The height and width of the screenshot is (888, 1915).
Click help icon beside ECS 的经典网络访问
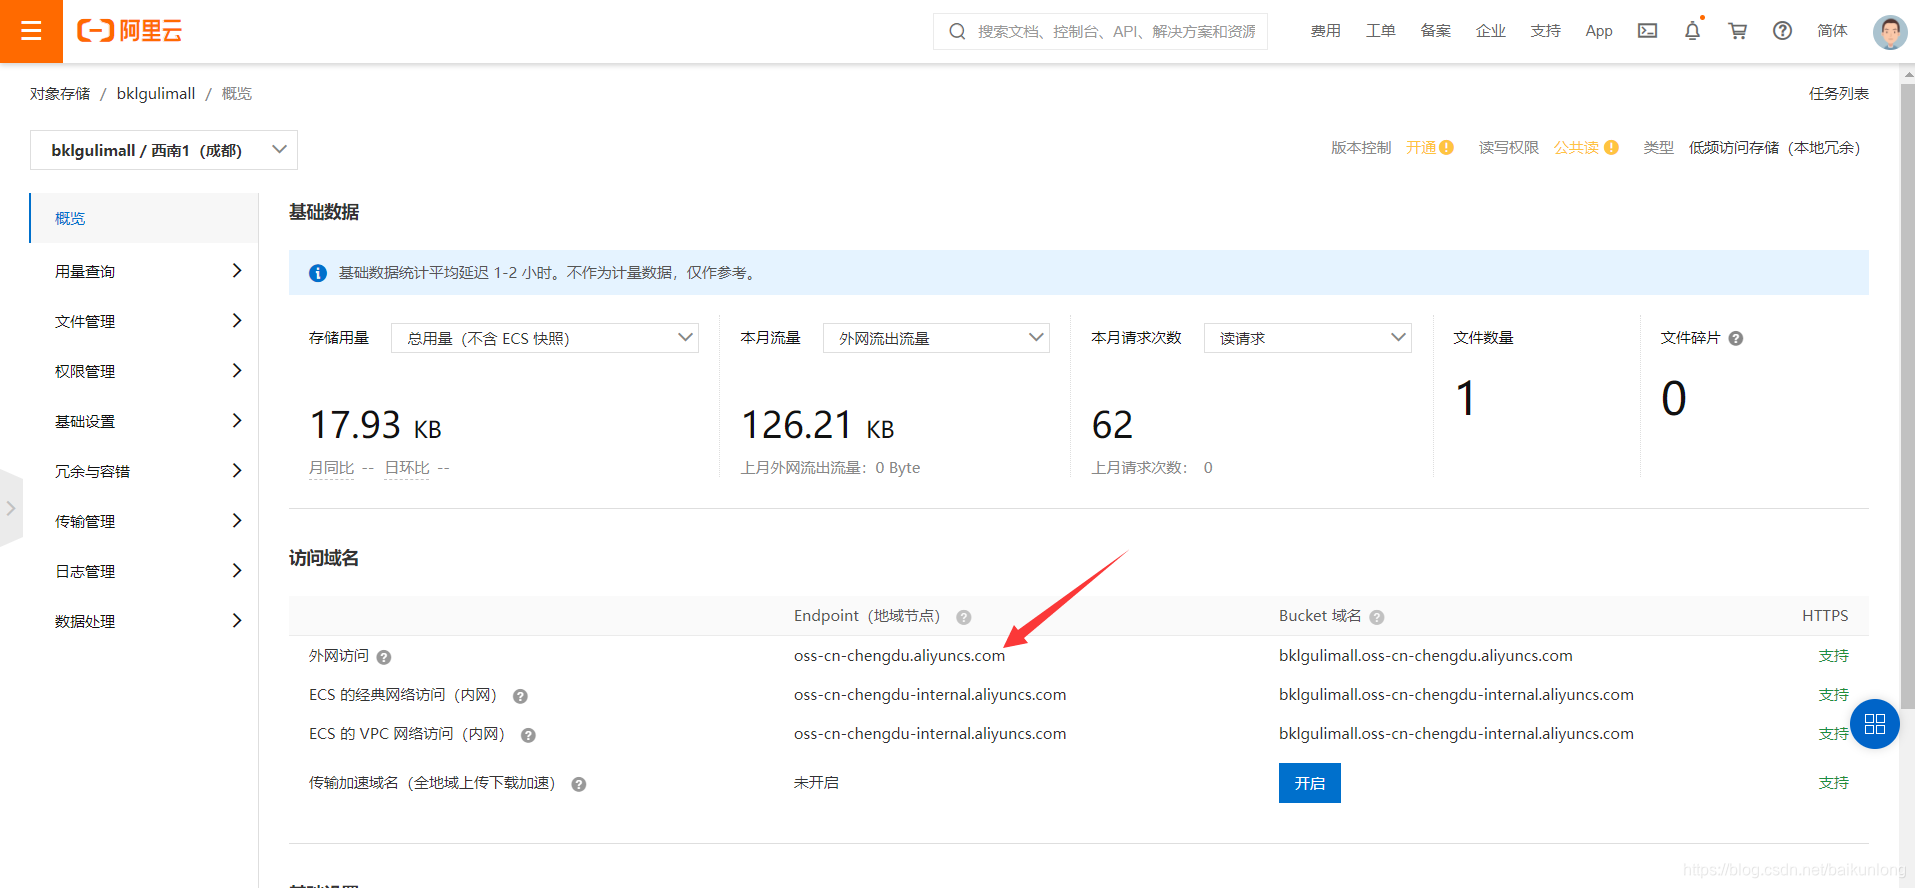coord(520,696)
